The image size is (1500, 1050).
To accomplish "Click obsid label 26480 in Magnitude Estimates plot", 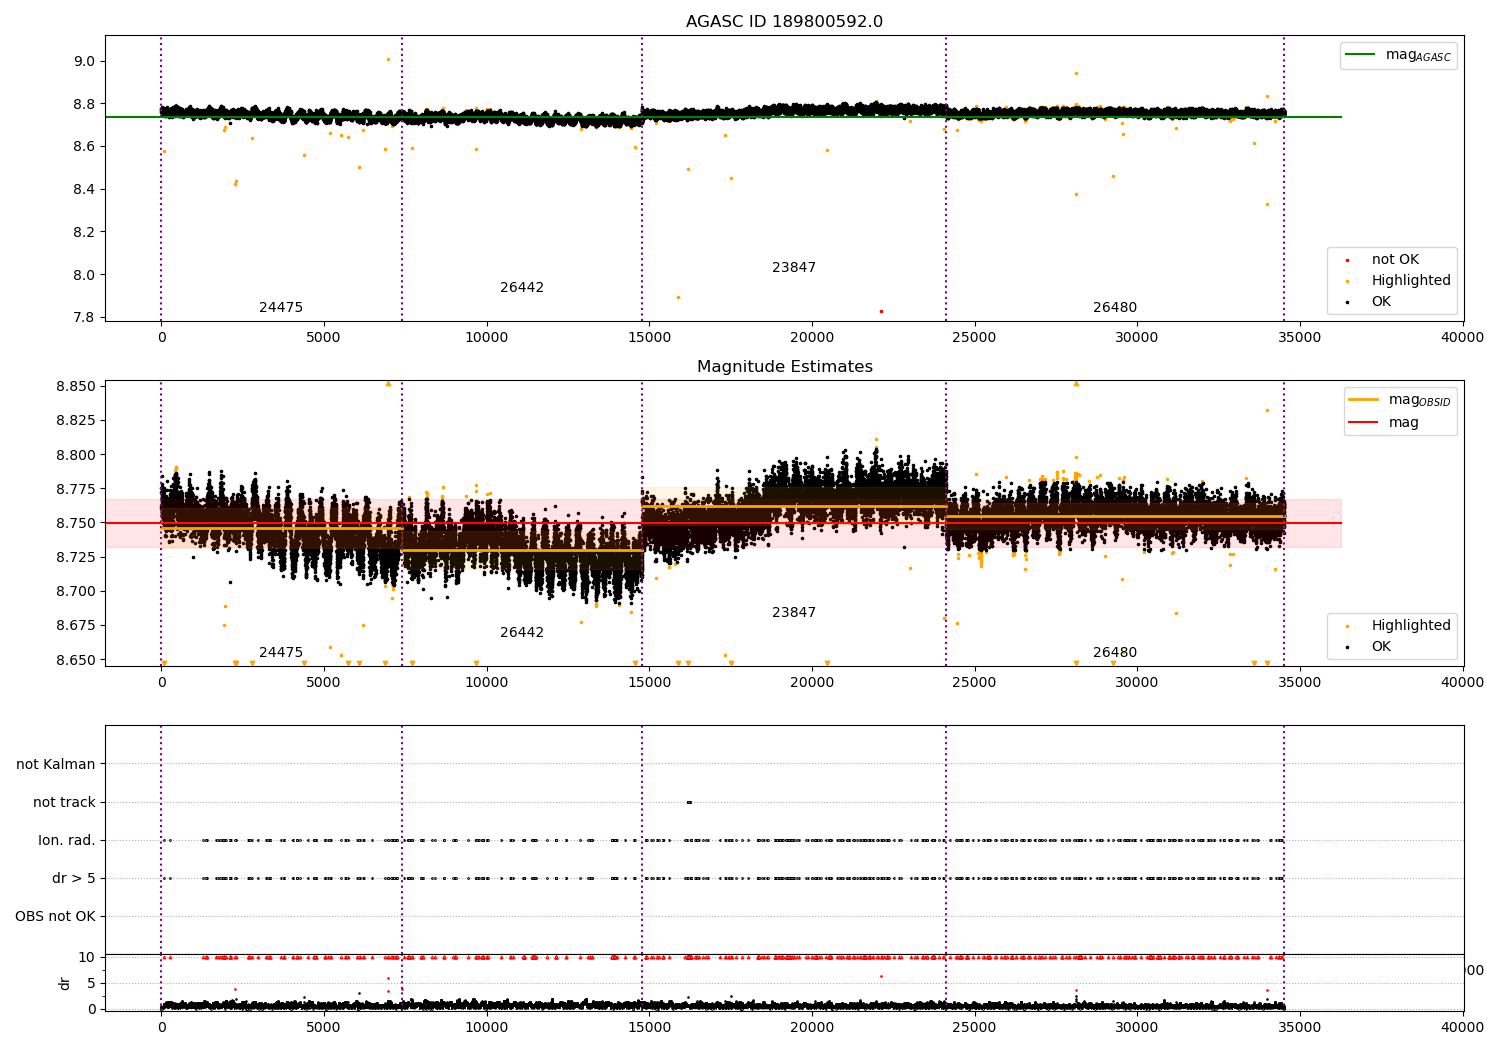I will pos(1115,653).
